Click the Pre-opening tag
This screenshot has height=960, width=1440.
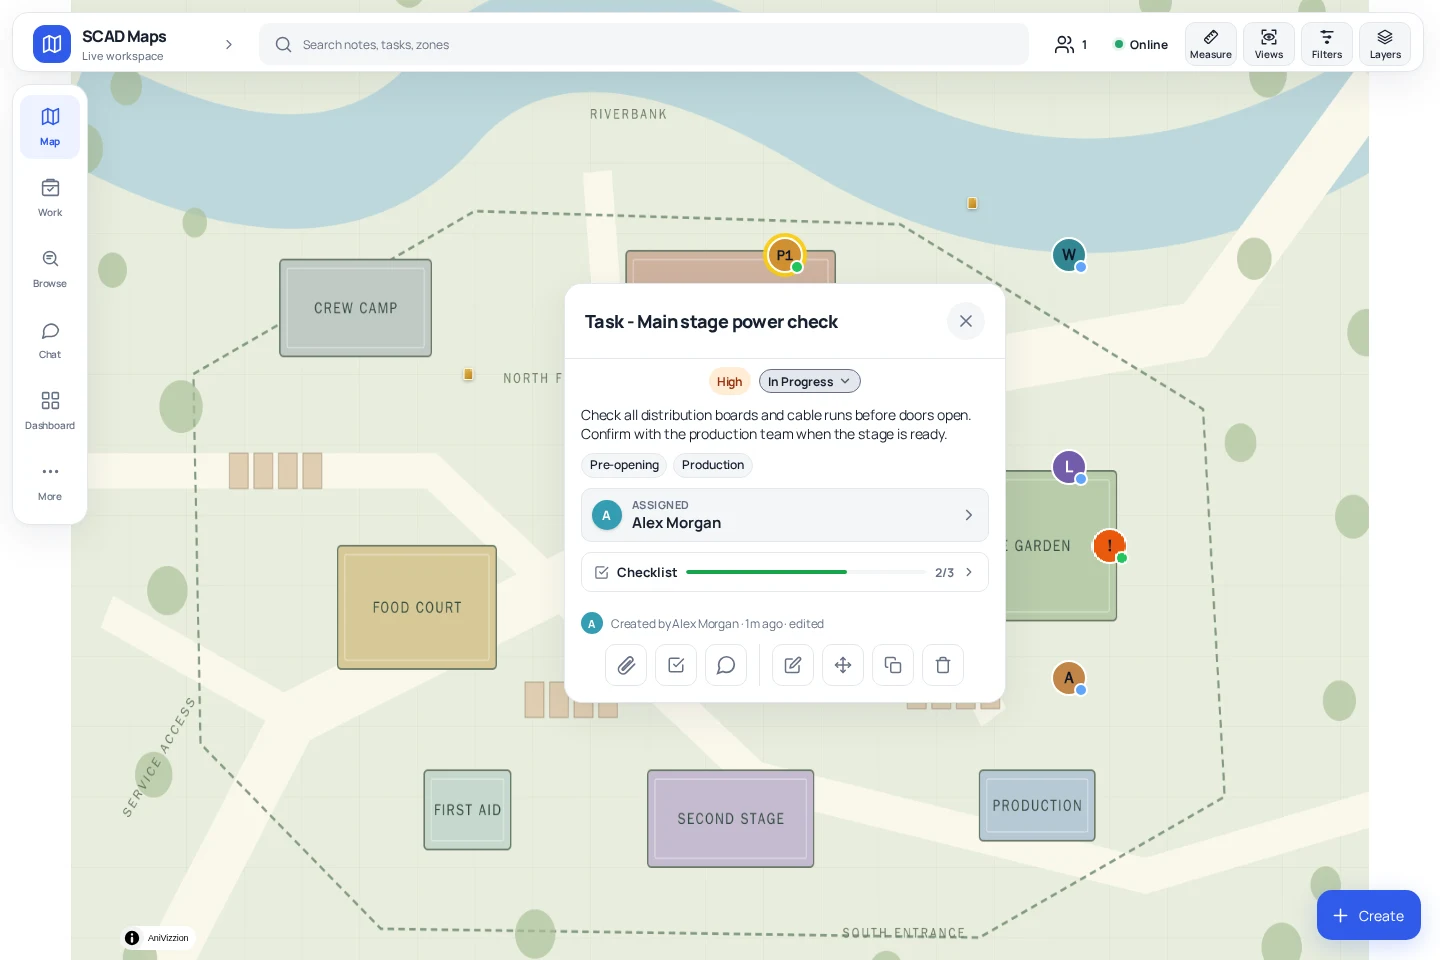pos(624,465)
